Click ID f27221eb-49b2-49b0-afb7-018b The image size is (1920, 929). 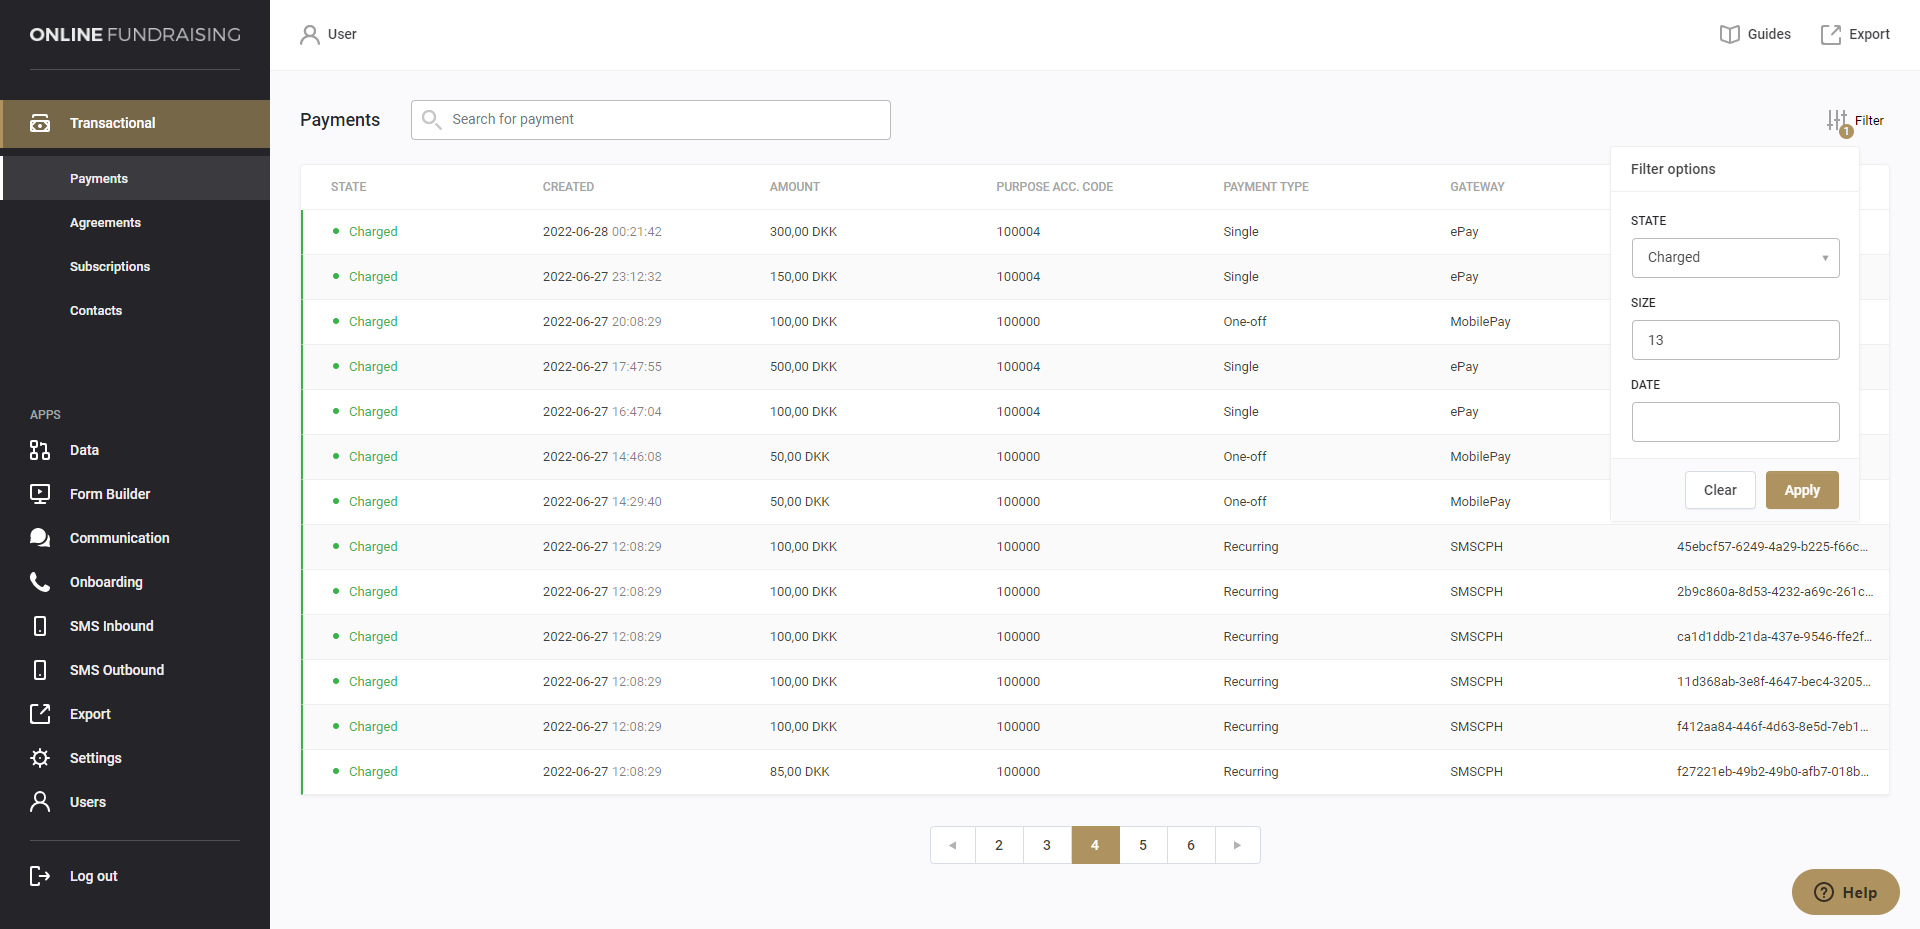1773,772
